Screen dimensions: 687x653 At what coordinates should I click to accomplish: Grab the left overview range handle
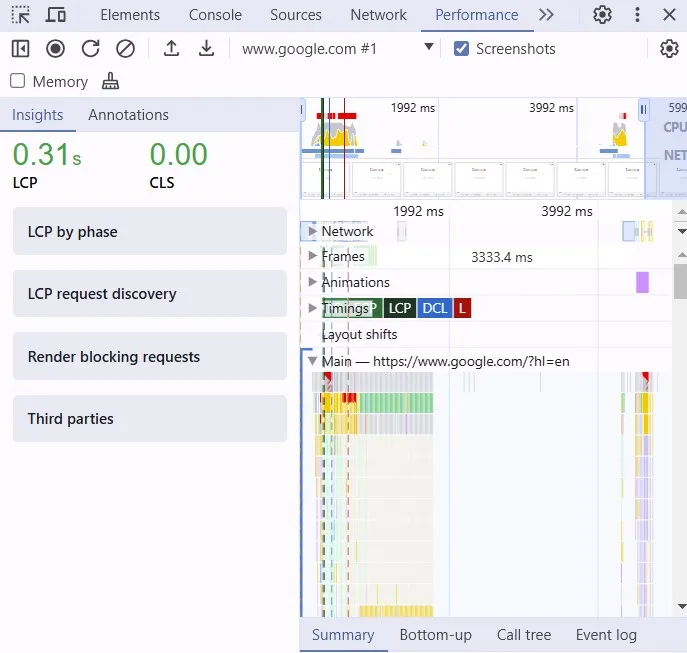[x=302, y=109]
